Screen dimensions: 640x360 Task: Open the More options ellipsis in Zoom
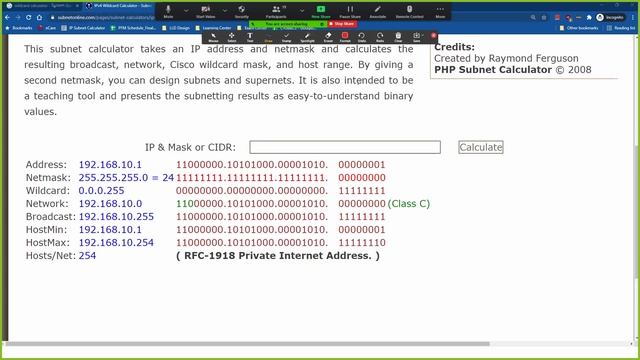(x=440, y=11)
